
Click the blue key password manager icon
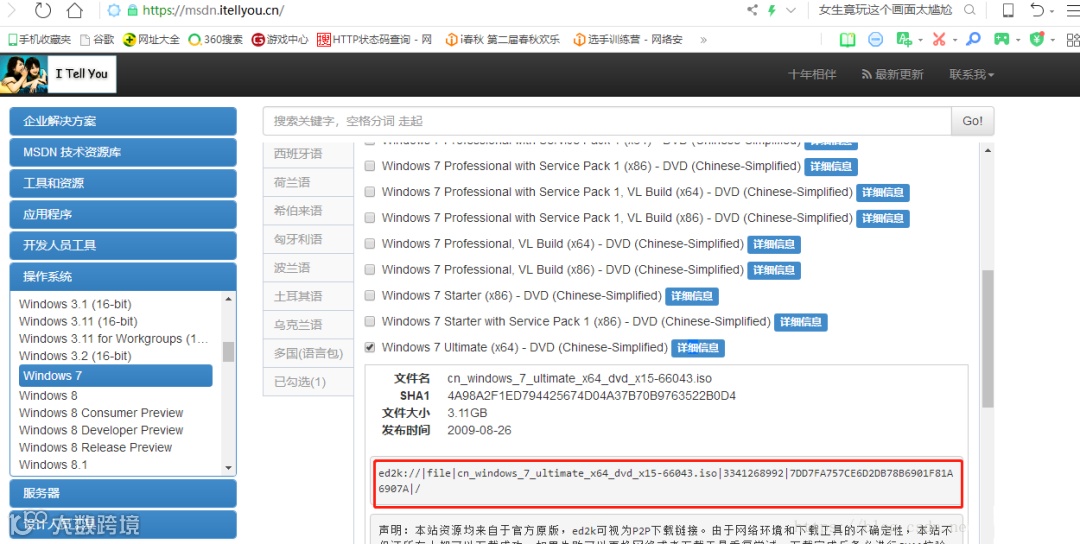click(x=973, y=40)
